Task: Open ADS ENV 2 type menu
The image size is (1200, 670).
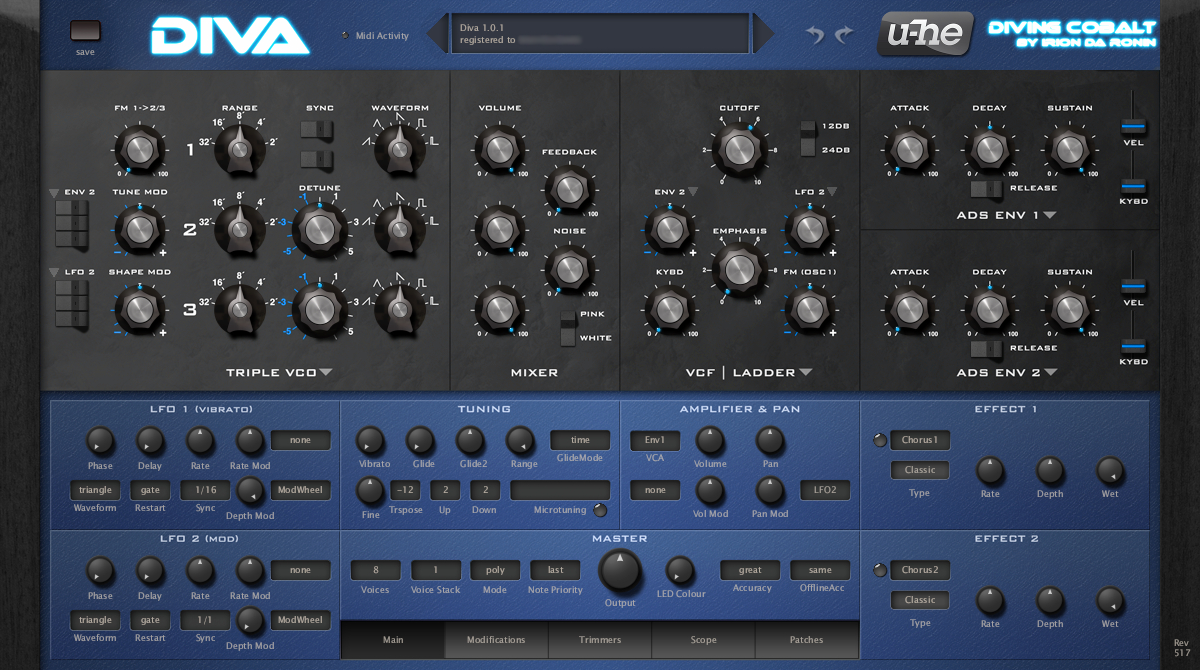Action: [x=1007, y=373]
